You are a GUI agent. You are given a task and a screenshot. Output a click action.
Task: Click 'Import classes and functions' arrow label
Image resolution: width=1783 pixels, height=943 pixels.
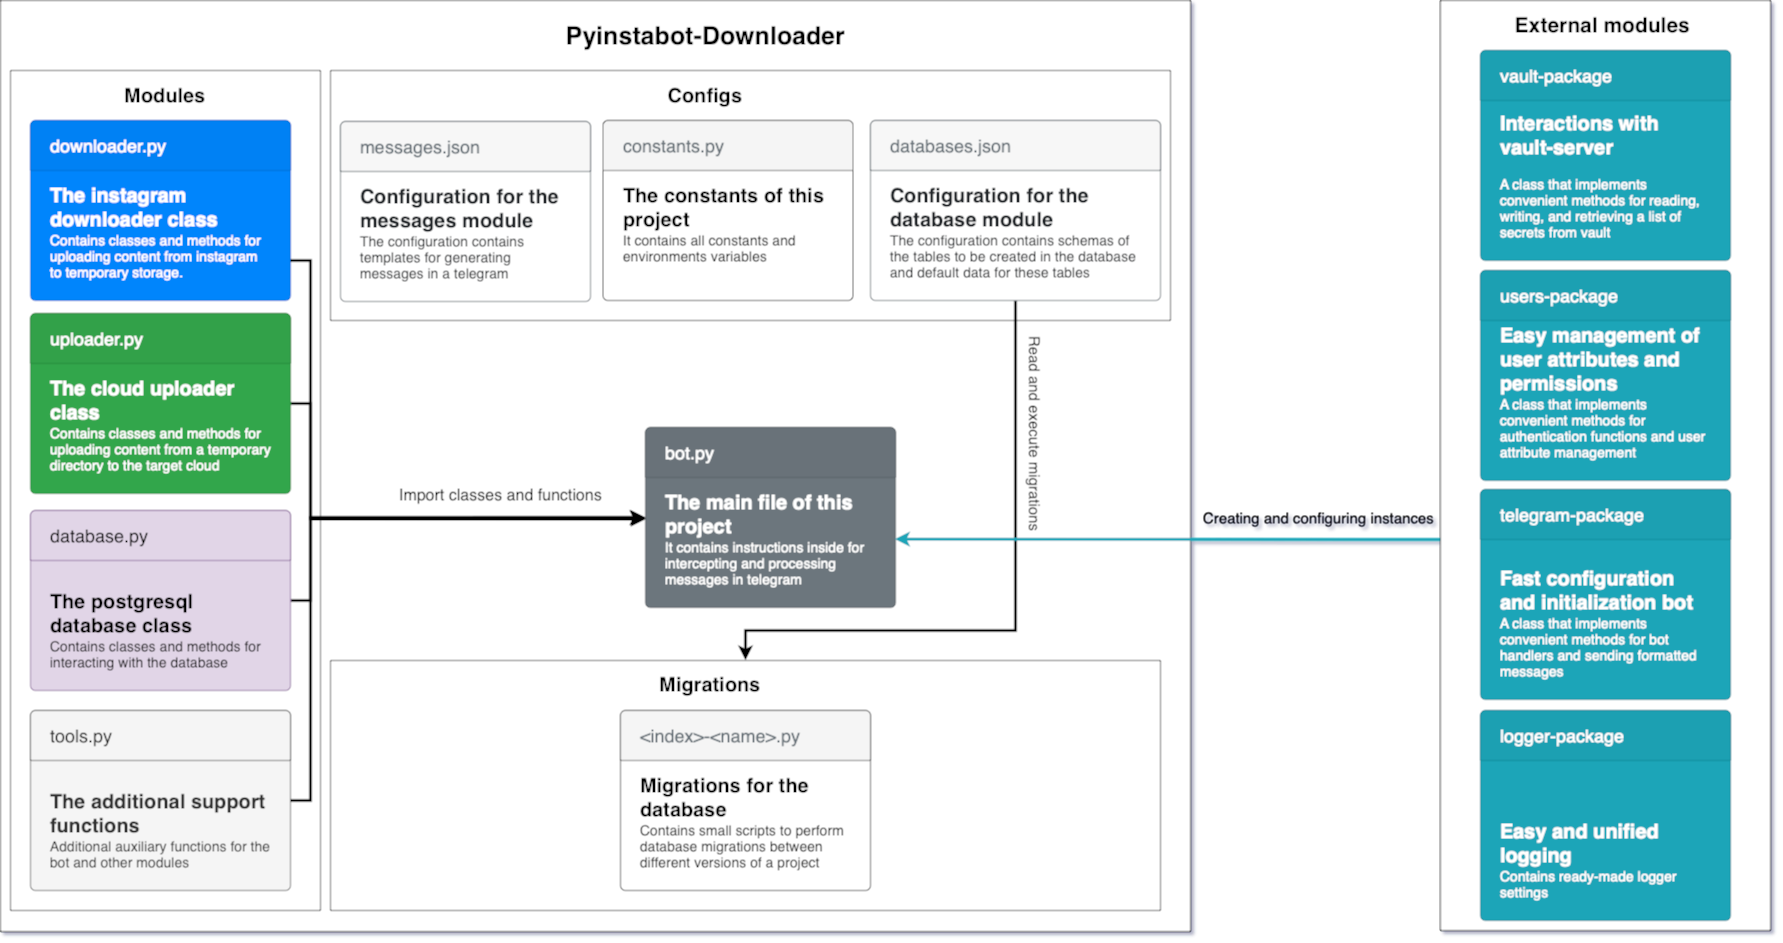click(x=500, y=495)
